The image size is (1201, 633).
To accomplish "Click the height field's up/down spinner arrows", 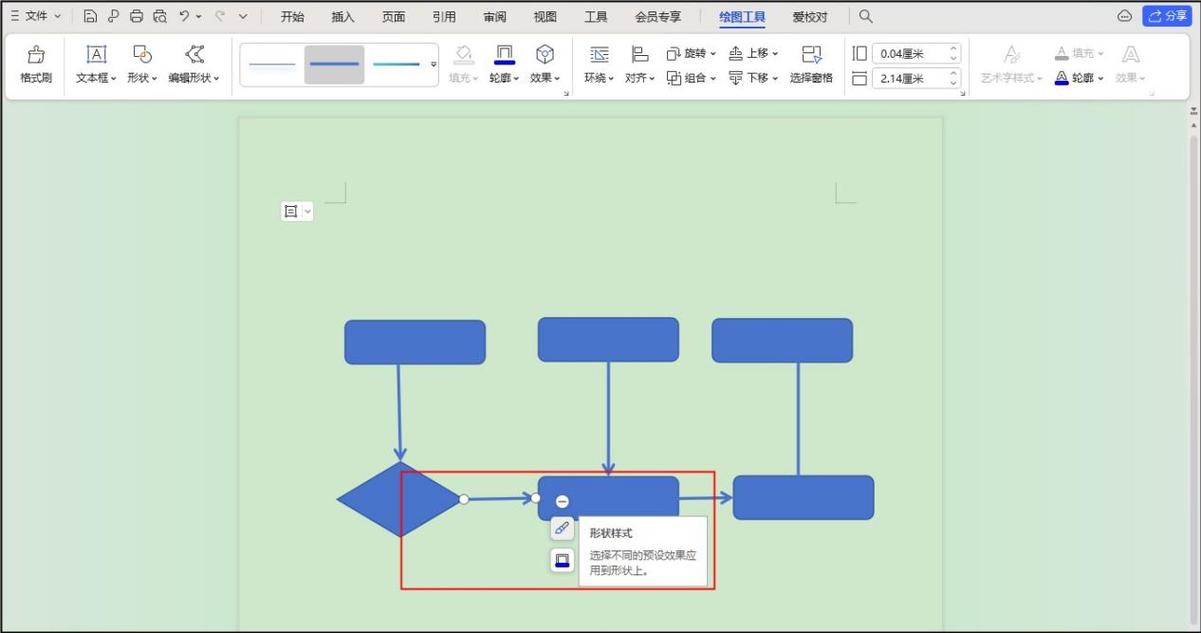I will [953, 53].
